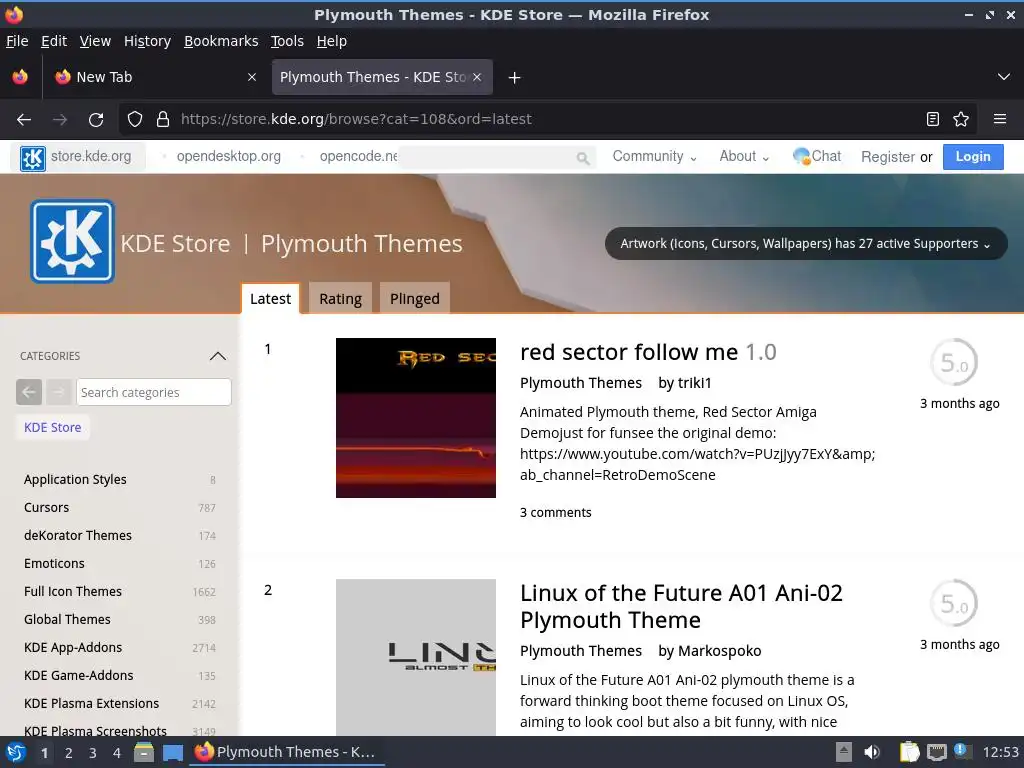Go back to the previous page
Image resolution: width=1024 pixels, height=768 pixels.
point(24,120)
